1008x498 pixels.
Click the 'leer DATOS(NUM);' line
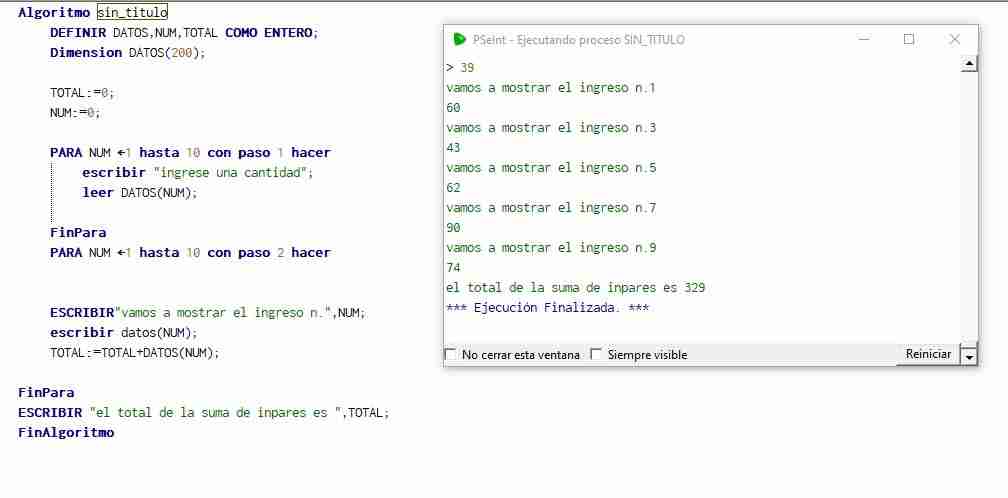(x=140, y=193)
